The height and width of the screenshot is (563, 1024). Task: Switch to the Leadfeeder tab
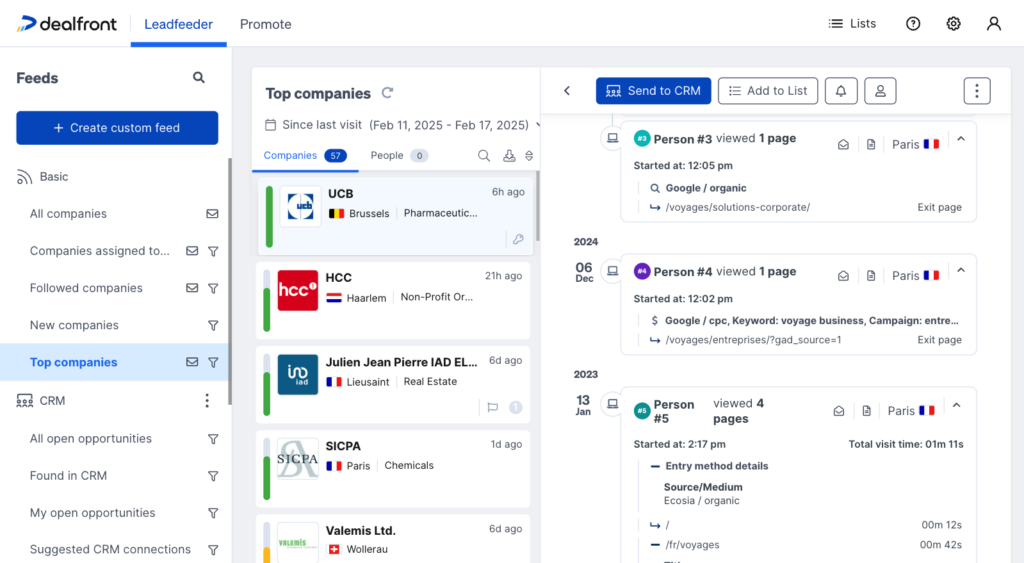(x=178, y=24)
